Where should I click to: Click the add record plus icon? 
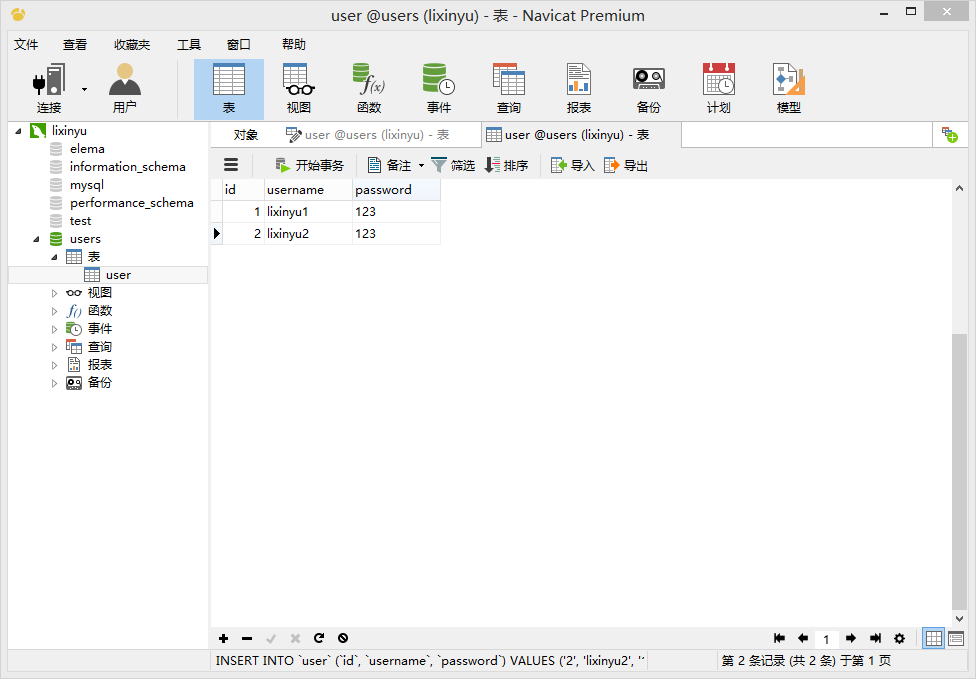click(223, 638)
